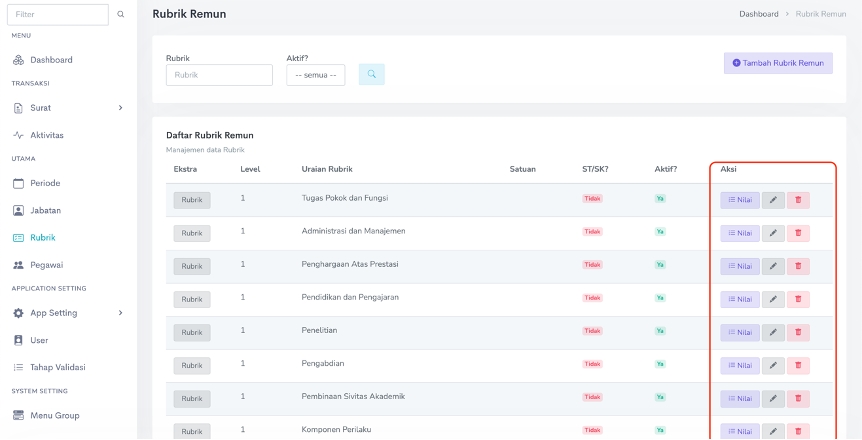Open Pegawai from the sidebar menu
862x440 pixels.
(x=46, y=265)
